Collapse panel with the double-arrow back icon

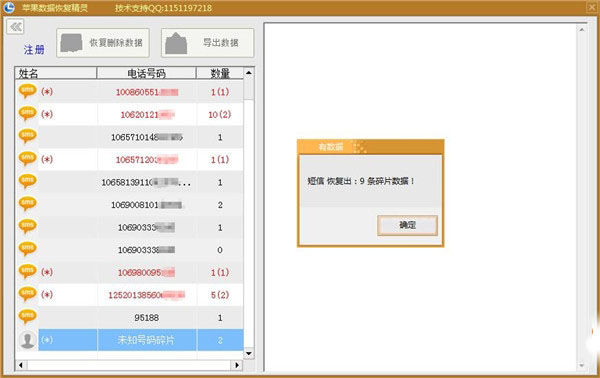tap(15, 27)
